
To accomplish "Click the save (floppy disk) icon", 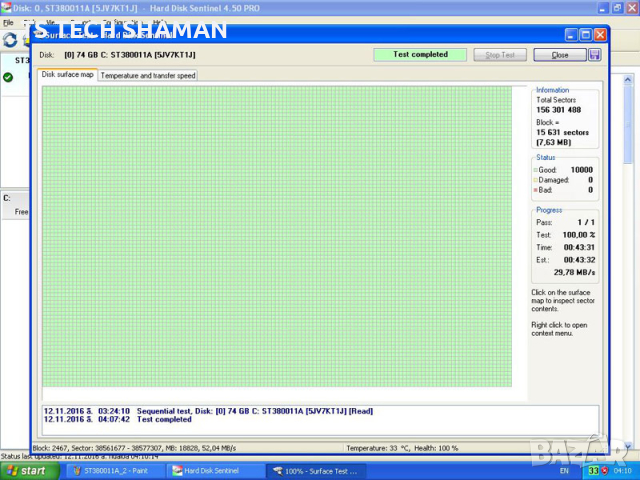I will [x=595, y=55].
